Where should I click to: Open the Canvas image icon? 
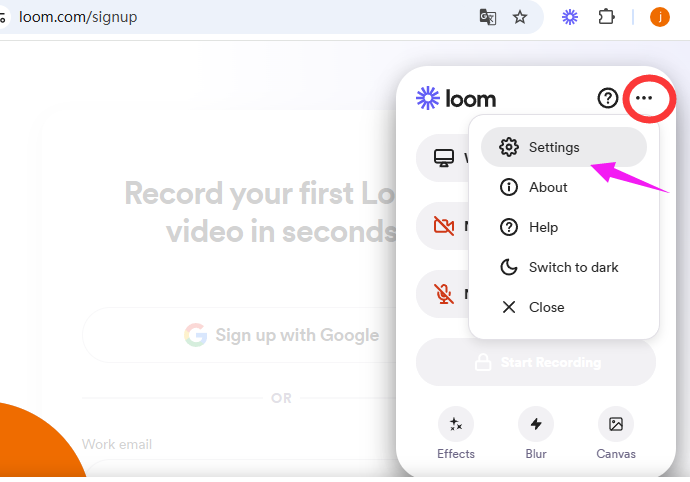pyautogui.click(x=616, y=425)
